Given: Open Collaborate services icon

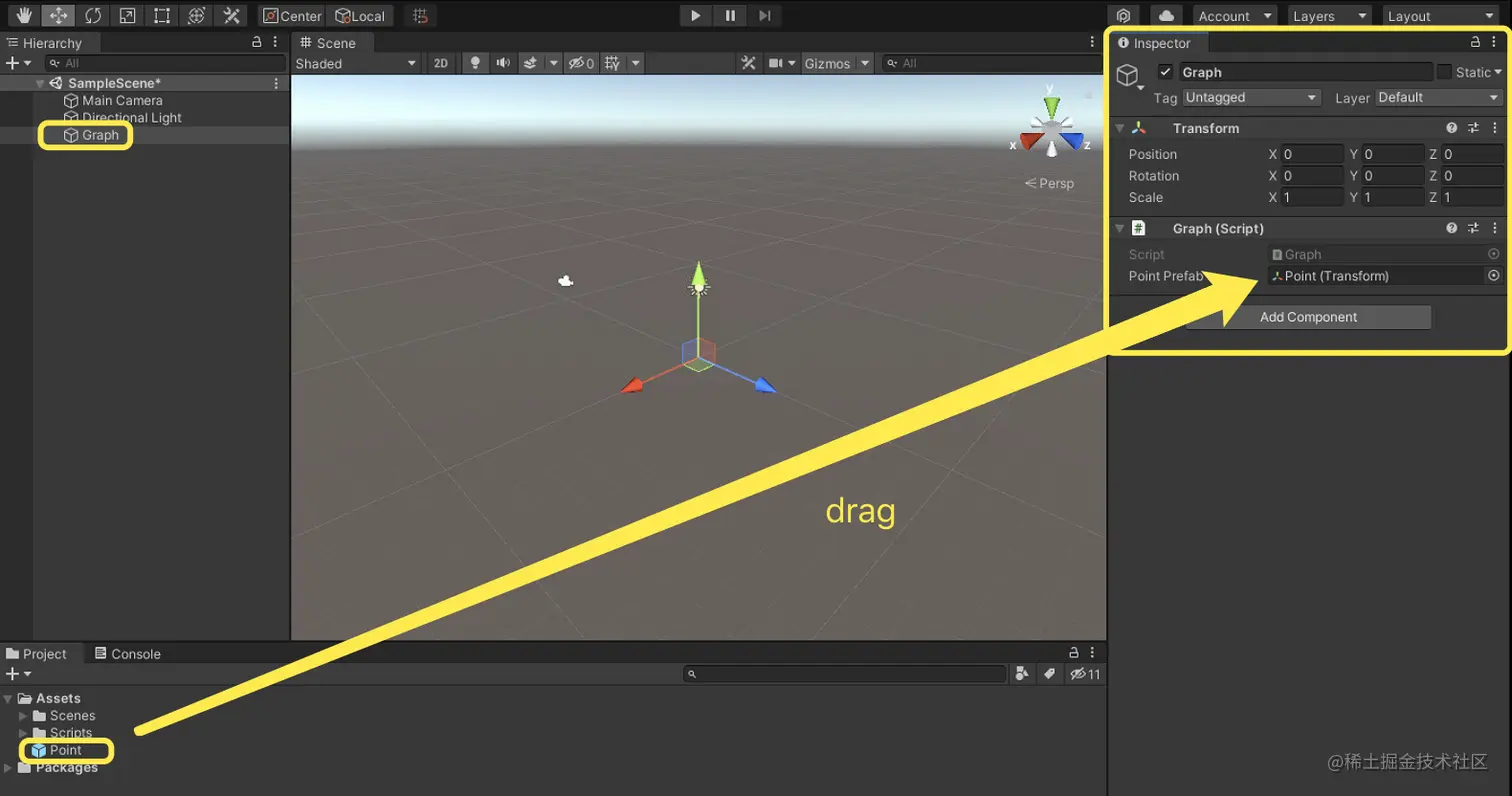Looking at the screenshot, I should pyautogui.click(x=1124, y=16).
